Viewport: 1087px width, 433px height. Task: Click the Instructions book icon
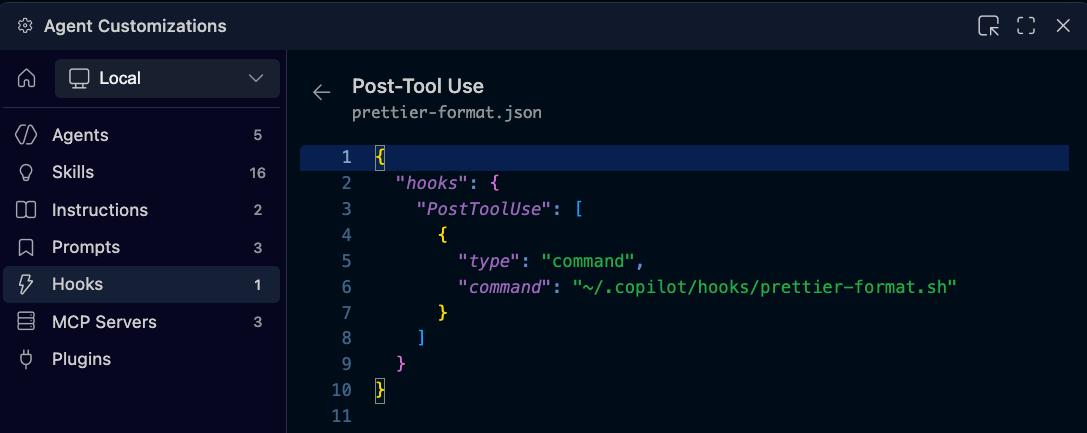[26, 210]
